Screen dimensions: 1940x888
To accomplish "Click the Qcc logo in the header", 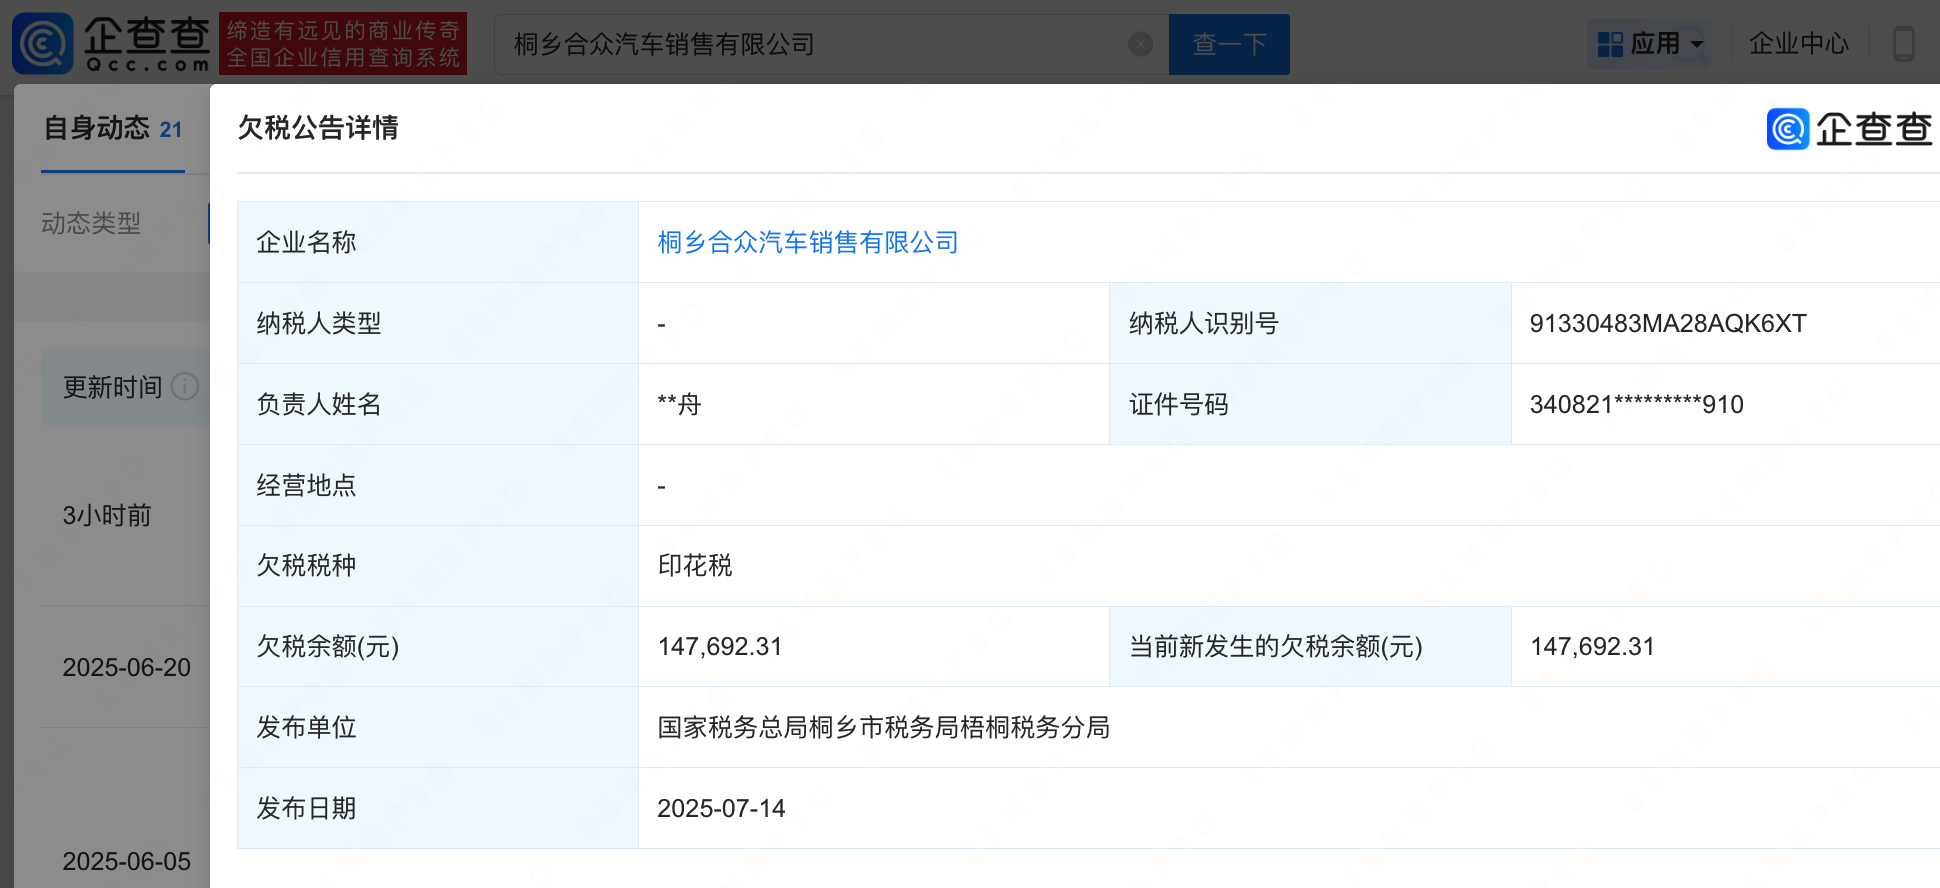I will 112,44.
